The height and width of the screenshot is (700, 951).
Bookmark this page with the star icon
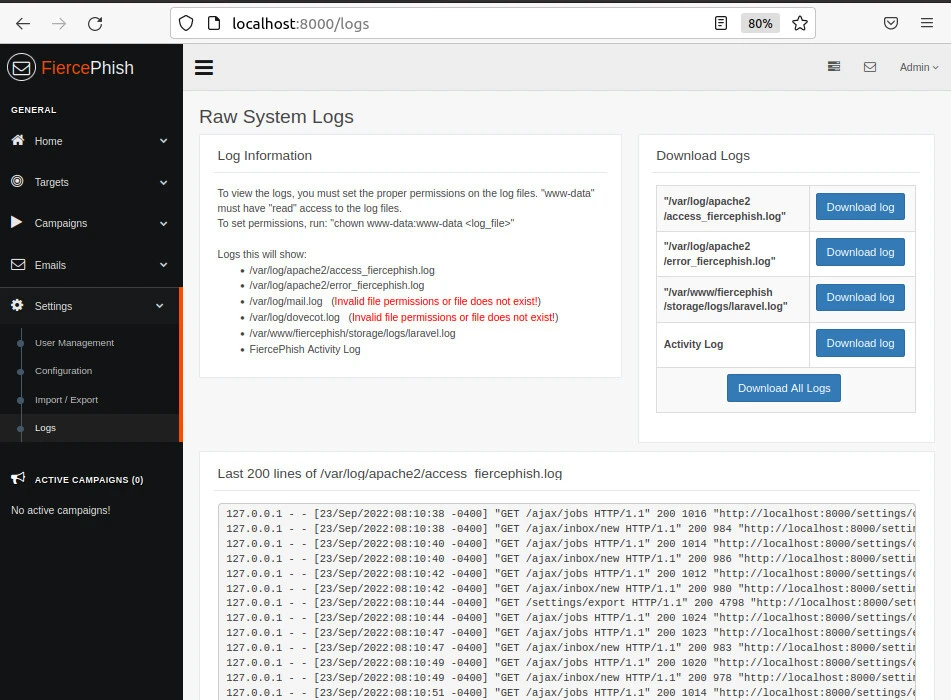(799, 23)
